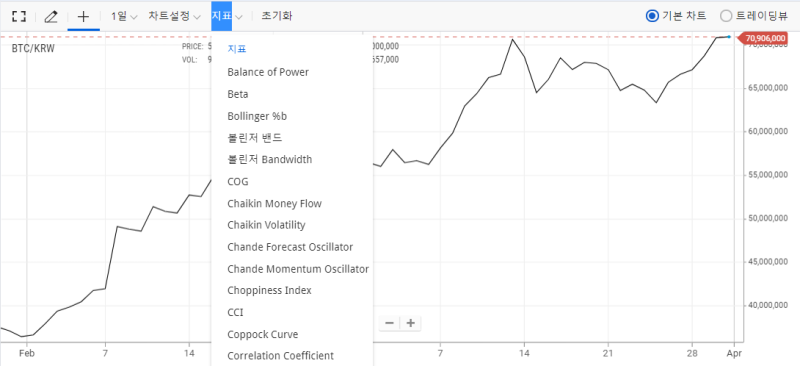
Task: Zoom out with the minus button
Action: (389, 323)
